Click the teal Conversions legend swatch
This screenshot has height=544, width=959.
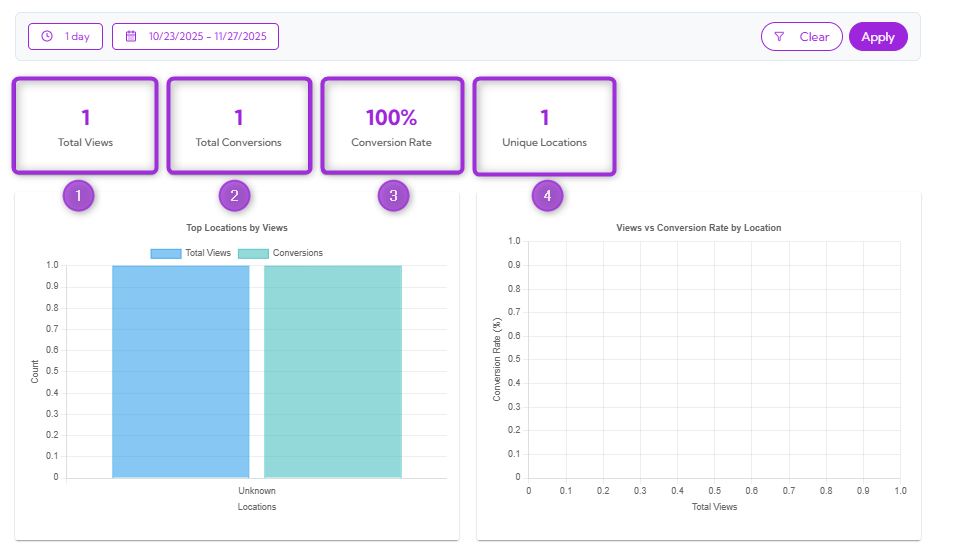coord(253,253)
